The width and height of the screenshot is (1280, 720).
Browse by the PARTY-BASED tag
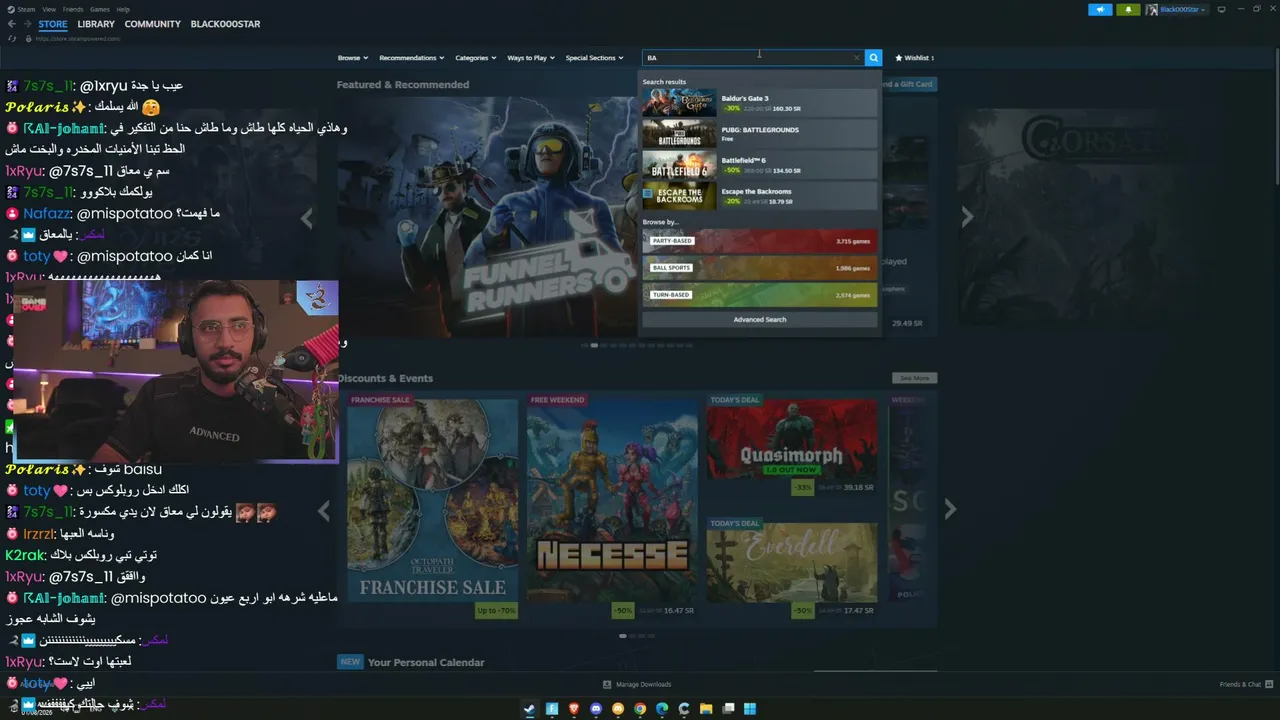760,241
